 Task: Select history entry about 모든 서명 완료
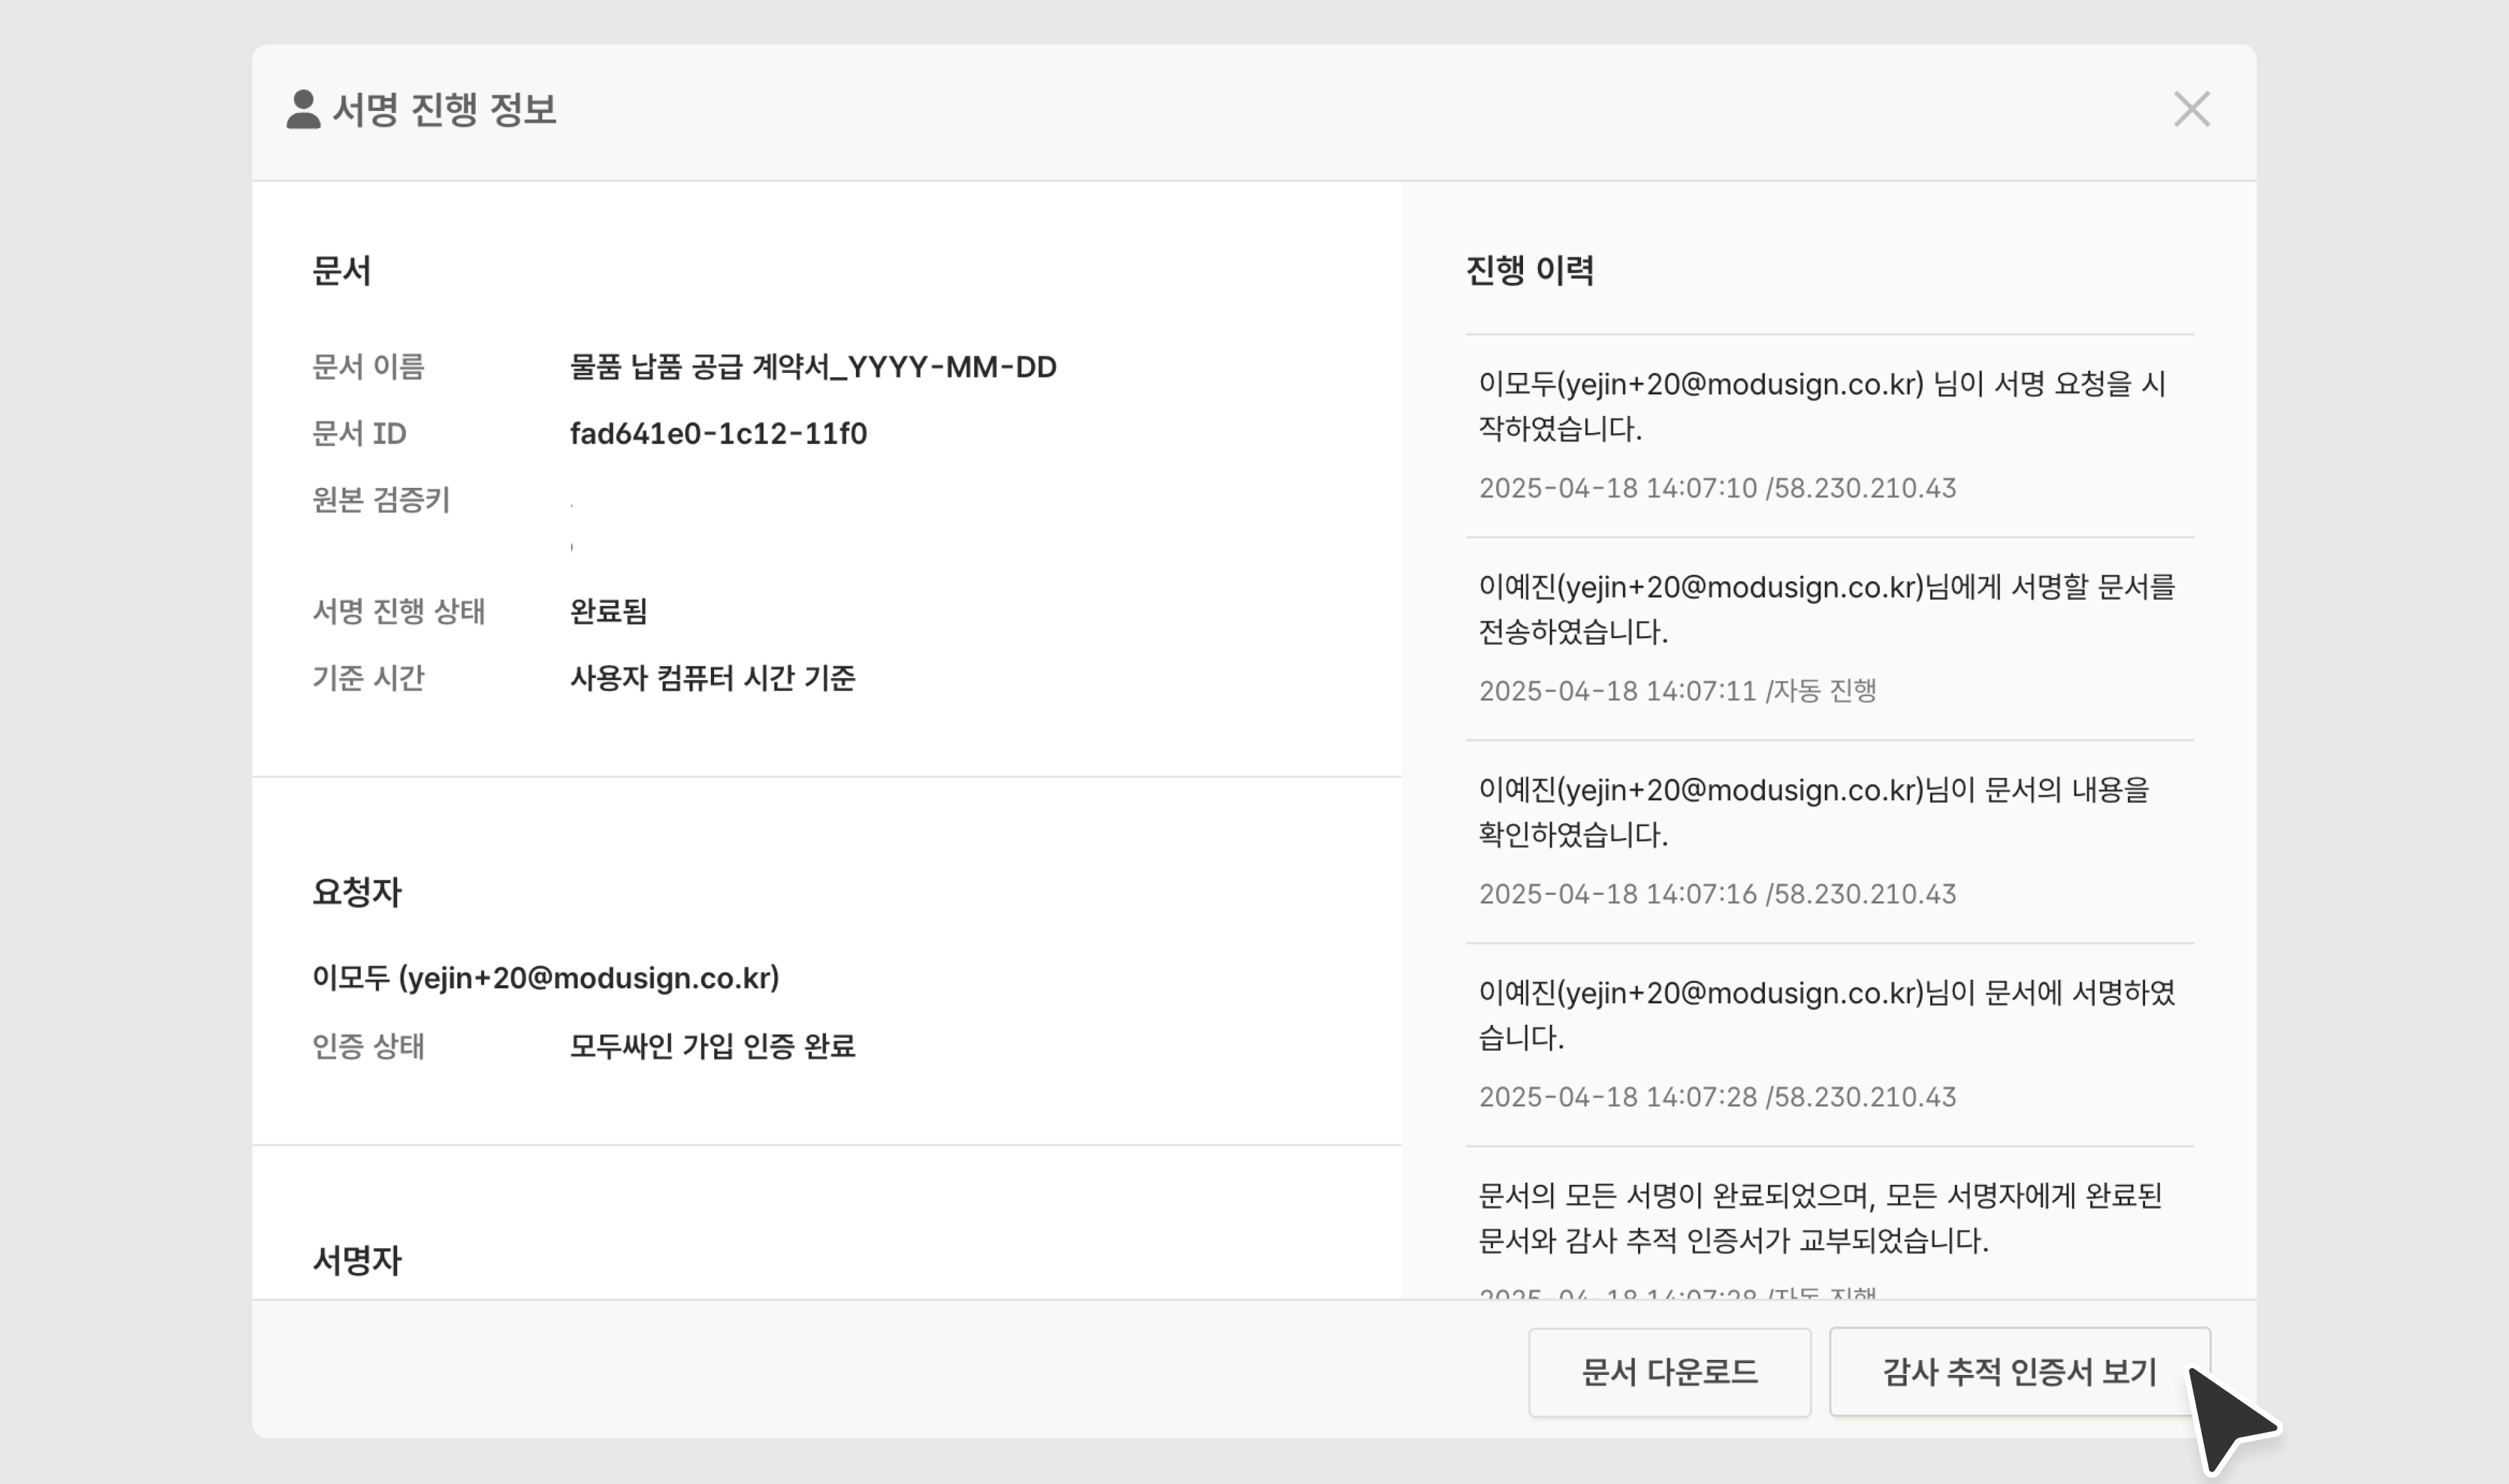[x=1819, y=1218]
